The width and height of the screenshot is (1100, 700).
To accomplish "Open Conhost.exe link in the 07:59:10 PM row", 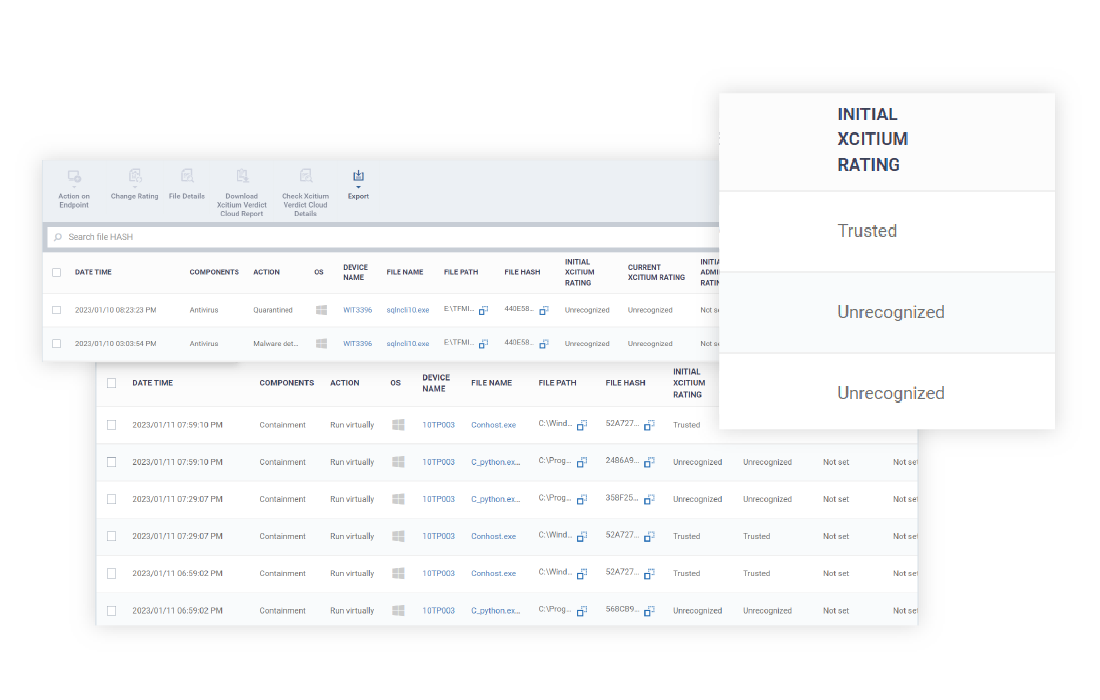I will pos(493,425).
